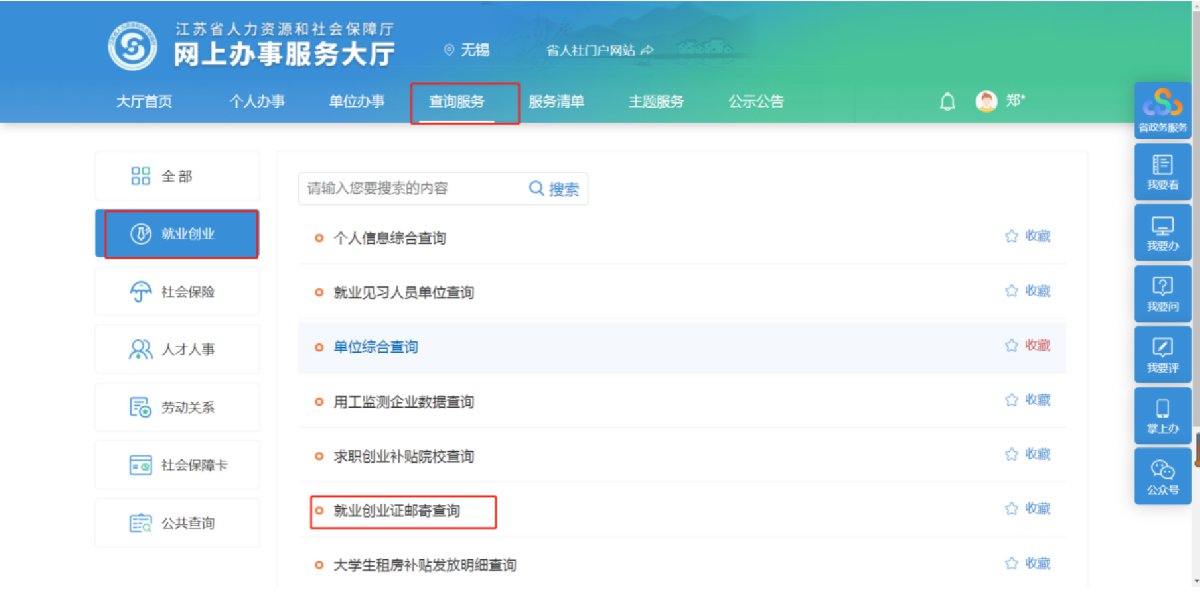Select the 社会保险 category
Screen dimensions: 1200x611
[177, 292]
